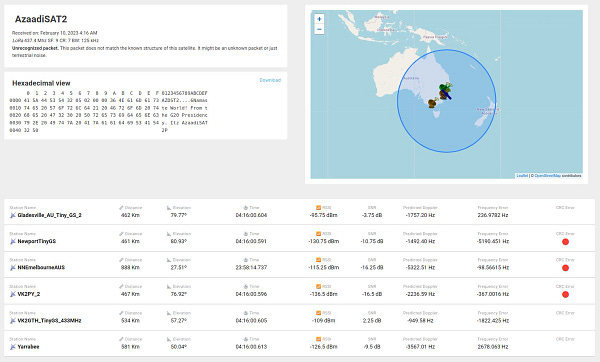Open NNEmelbourneAUS station
600x362 pixels.
(41, 267)
